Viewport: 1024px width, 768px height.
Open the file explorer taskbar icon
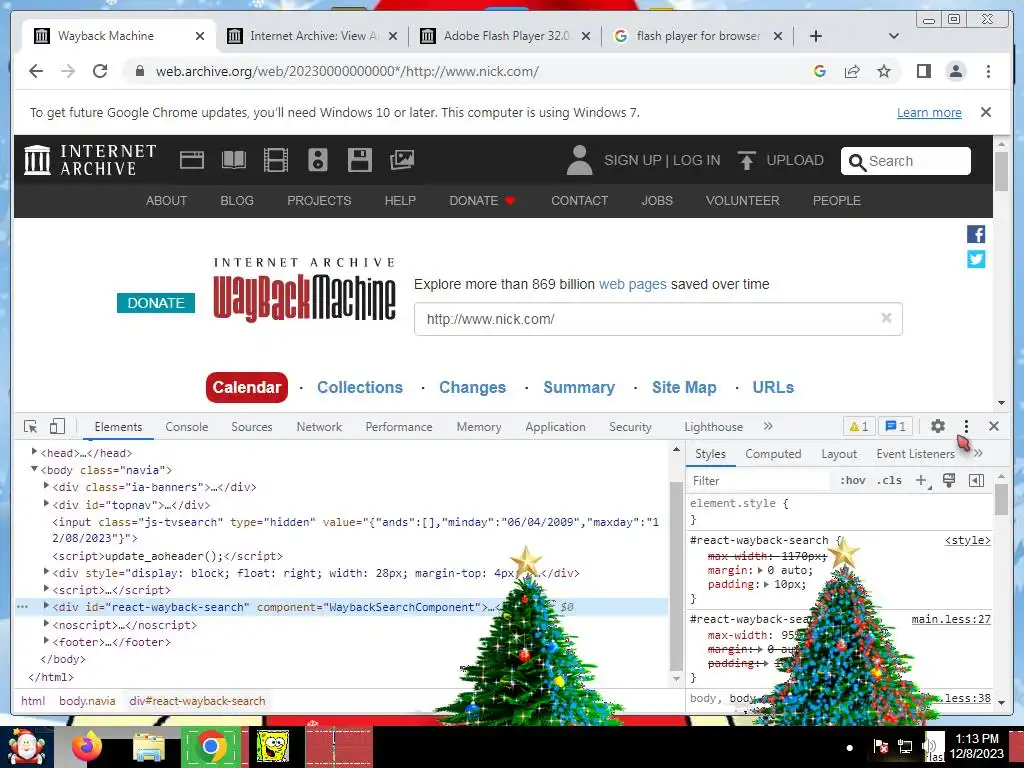click(x=149, y=747)
